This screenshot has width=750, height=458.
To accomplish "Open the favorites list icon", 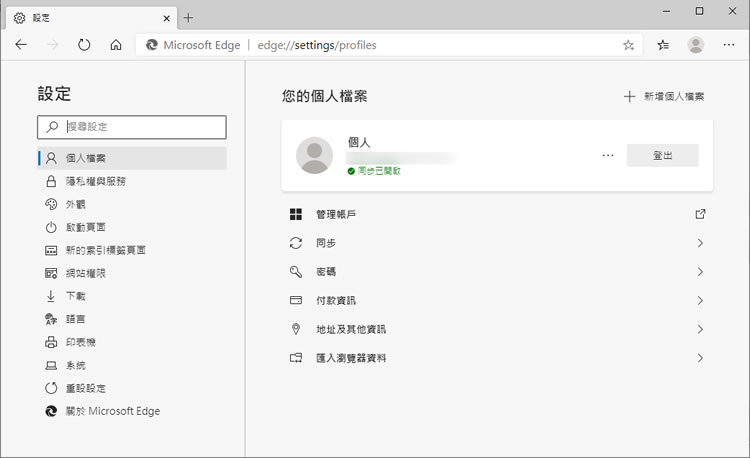I will pyautogui.click(x=663, y=45).
